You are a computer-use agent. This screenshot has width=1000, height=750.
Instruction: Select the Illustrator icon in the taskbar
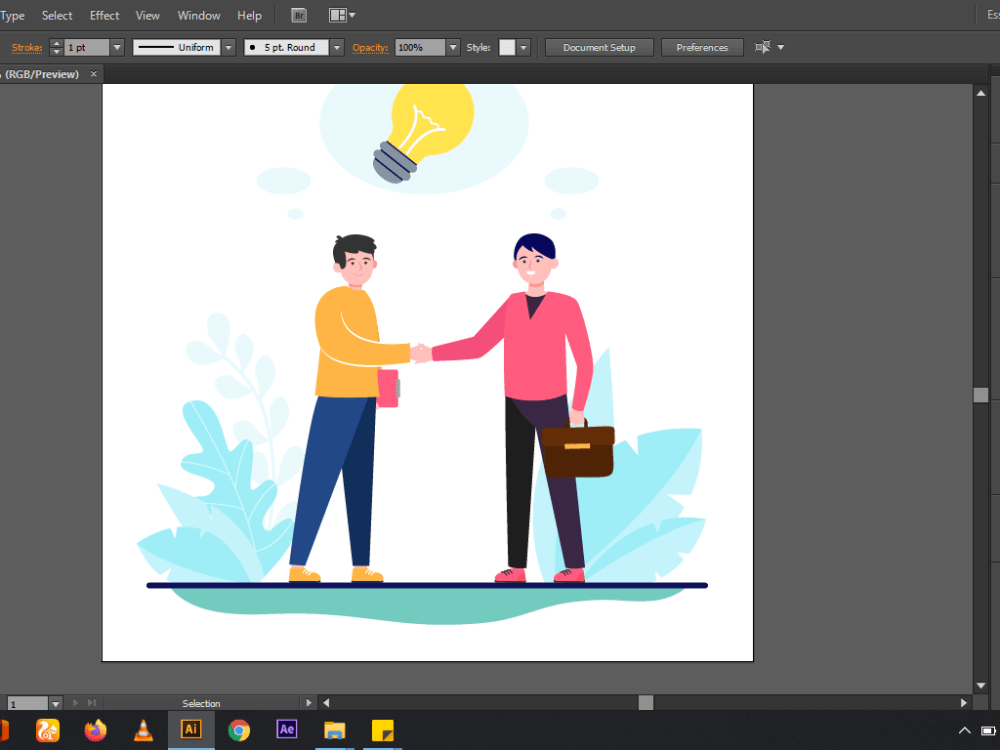[x=191, y=730]
